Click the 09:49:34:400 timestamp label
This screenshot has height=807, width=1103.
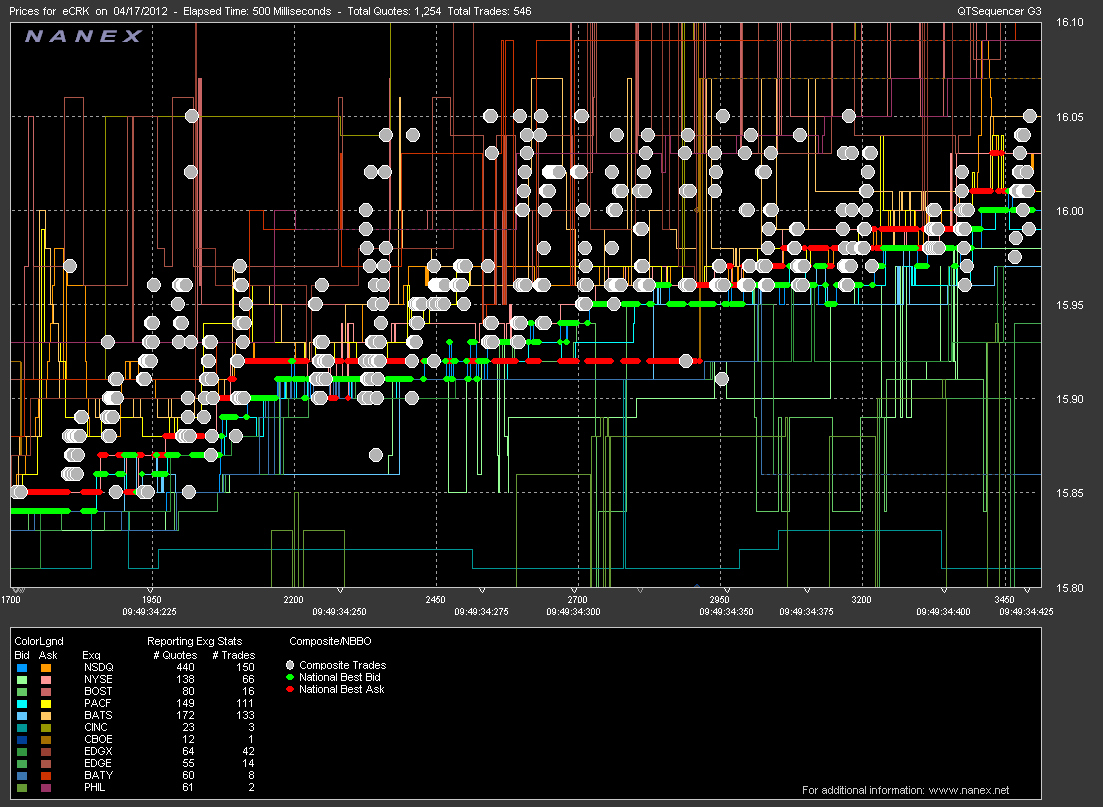[943, 611]
